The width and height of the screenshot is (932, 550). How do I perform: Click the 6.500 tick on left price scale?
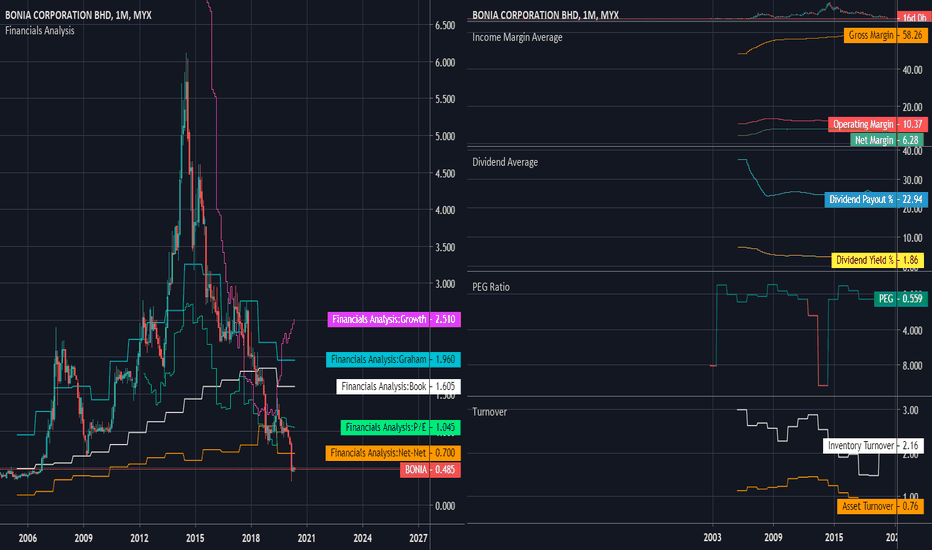tap(445, 26)
